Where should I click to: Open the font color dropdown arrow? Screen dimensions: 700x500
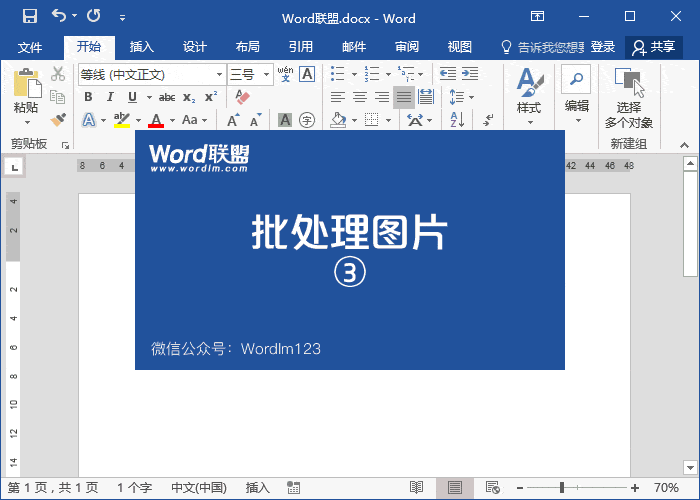tap(172, 121)
